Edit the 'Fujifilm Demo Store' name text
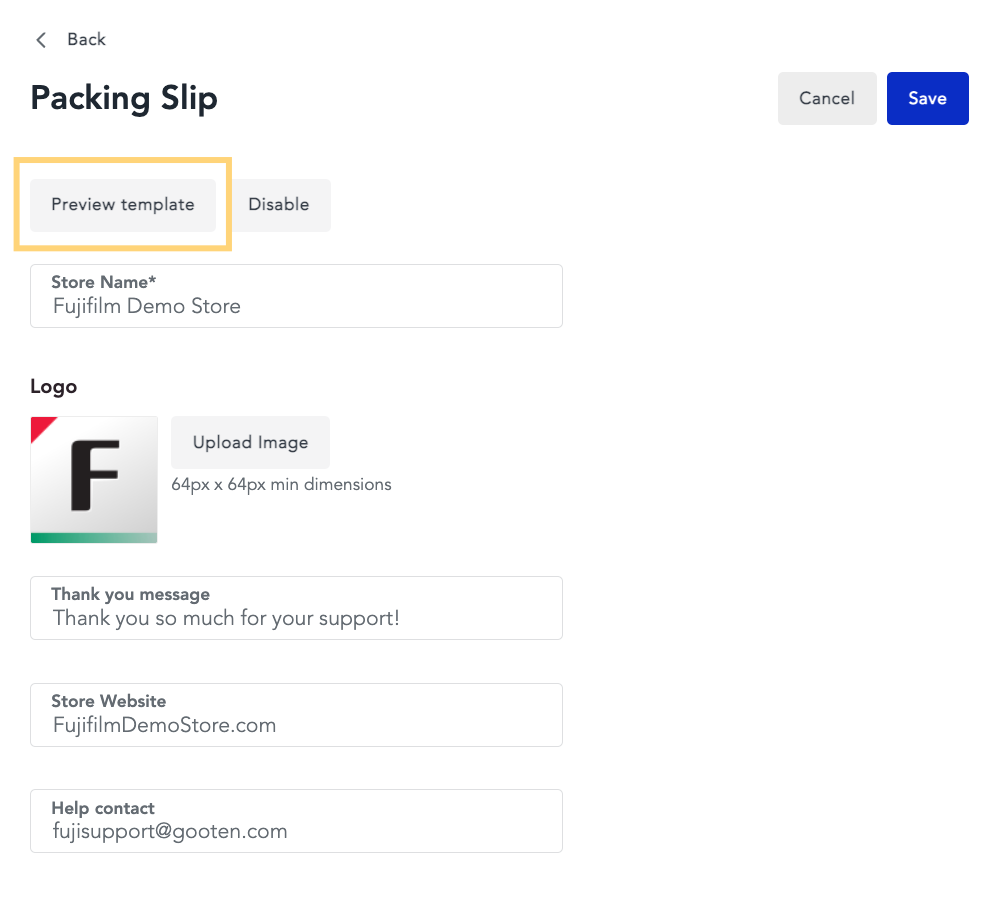992x920 pixels. pyautogui.click(x=147, y=306)
